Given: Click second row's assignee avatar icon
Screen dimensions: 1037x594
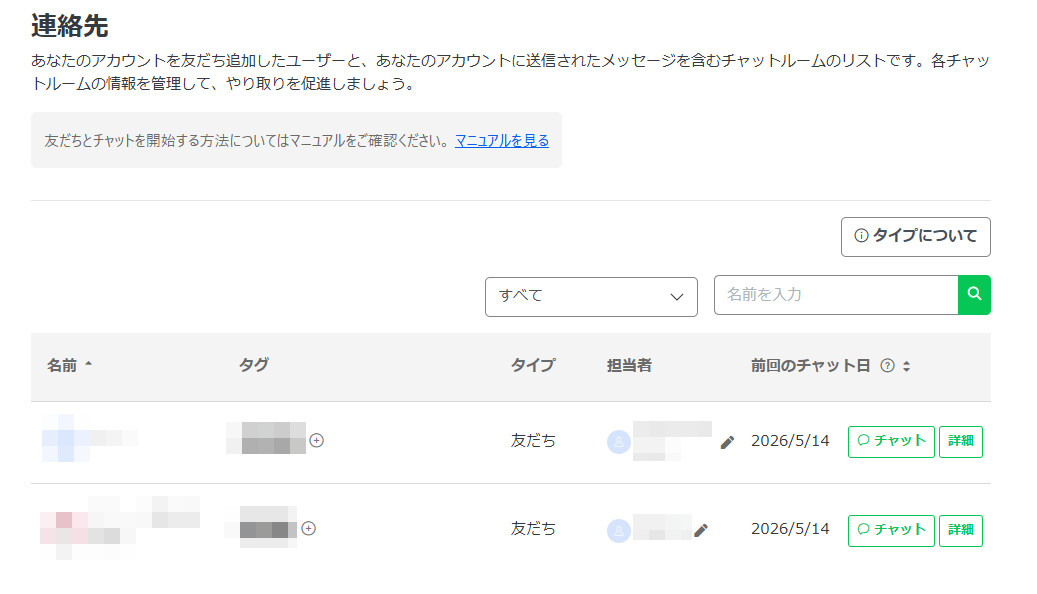Looking at the screenshot, I should point(618,530).
